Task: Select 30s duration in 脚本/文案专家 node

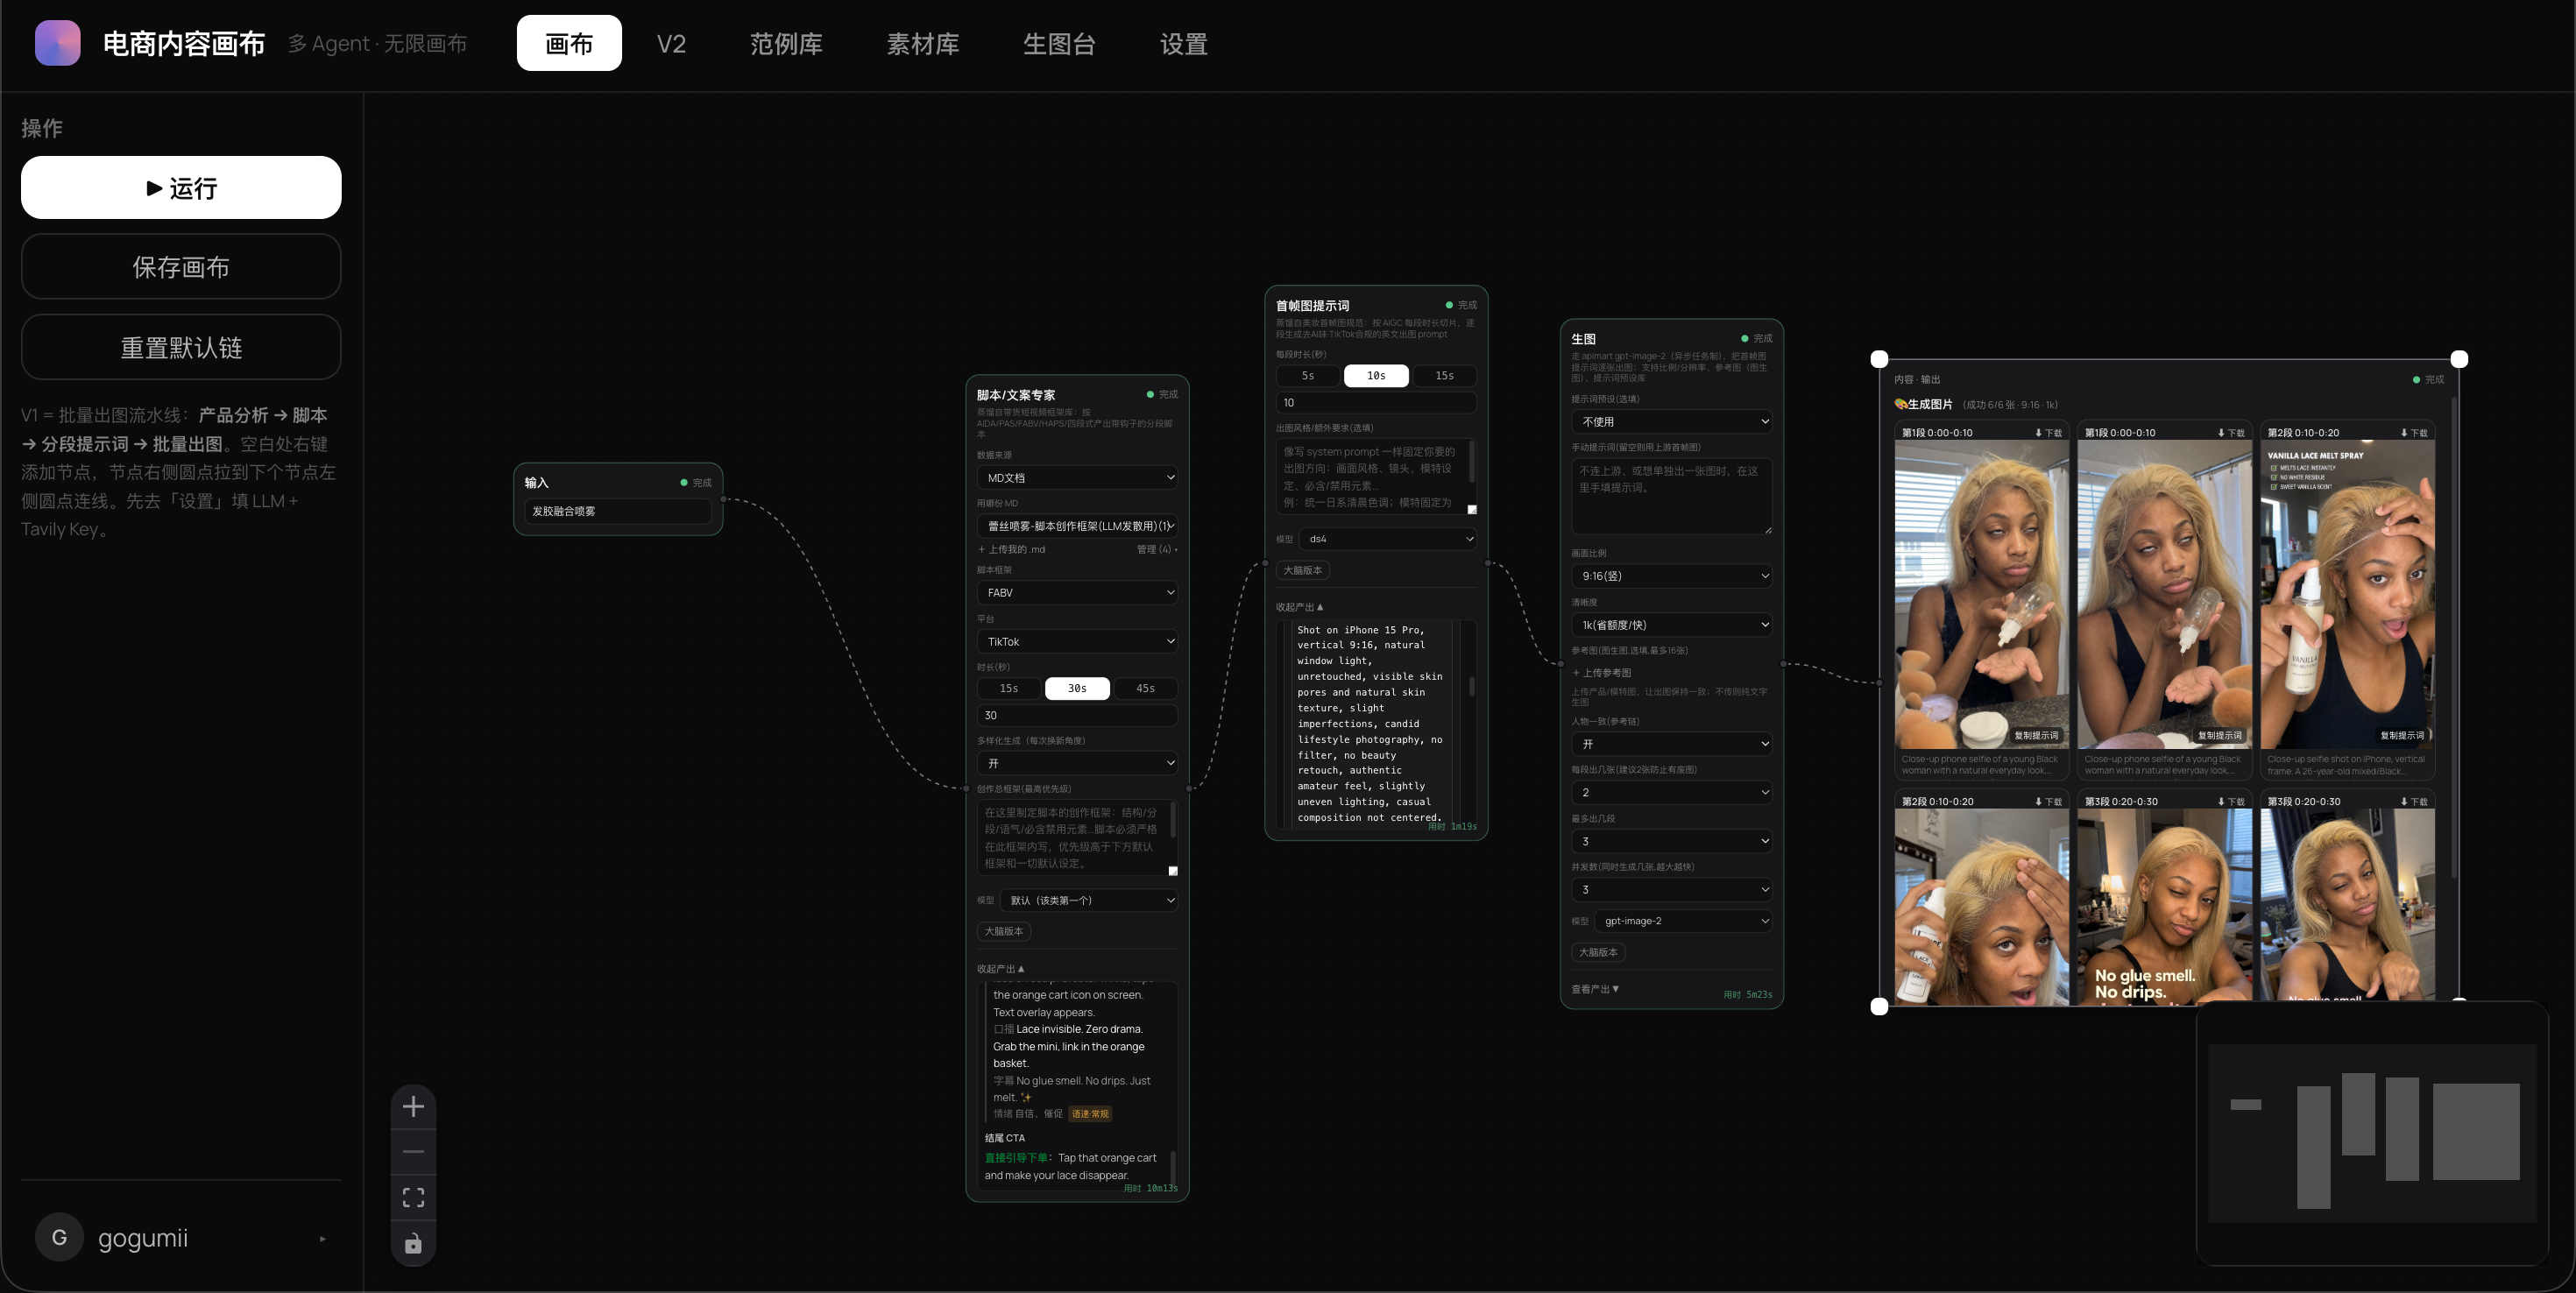Action: click(1077, 688)
